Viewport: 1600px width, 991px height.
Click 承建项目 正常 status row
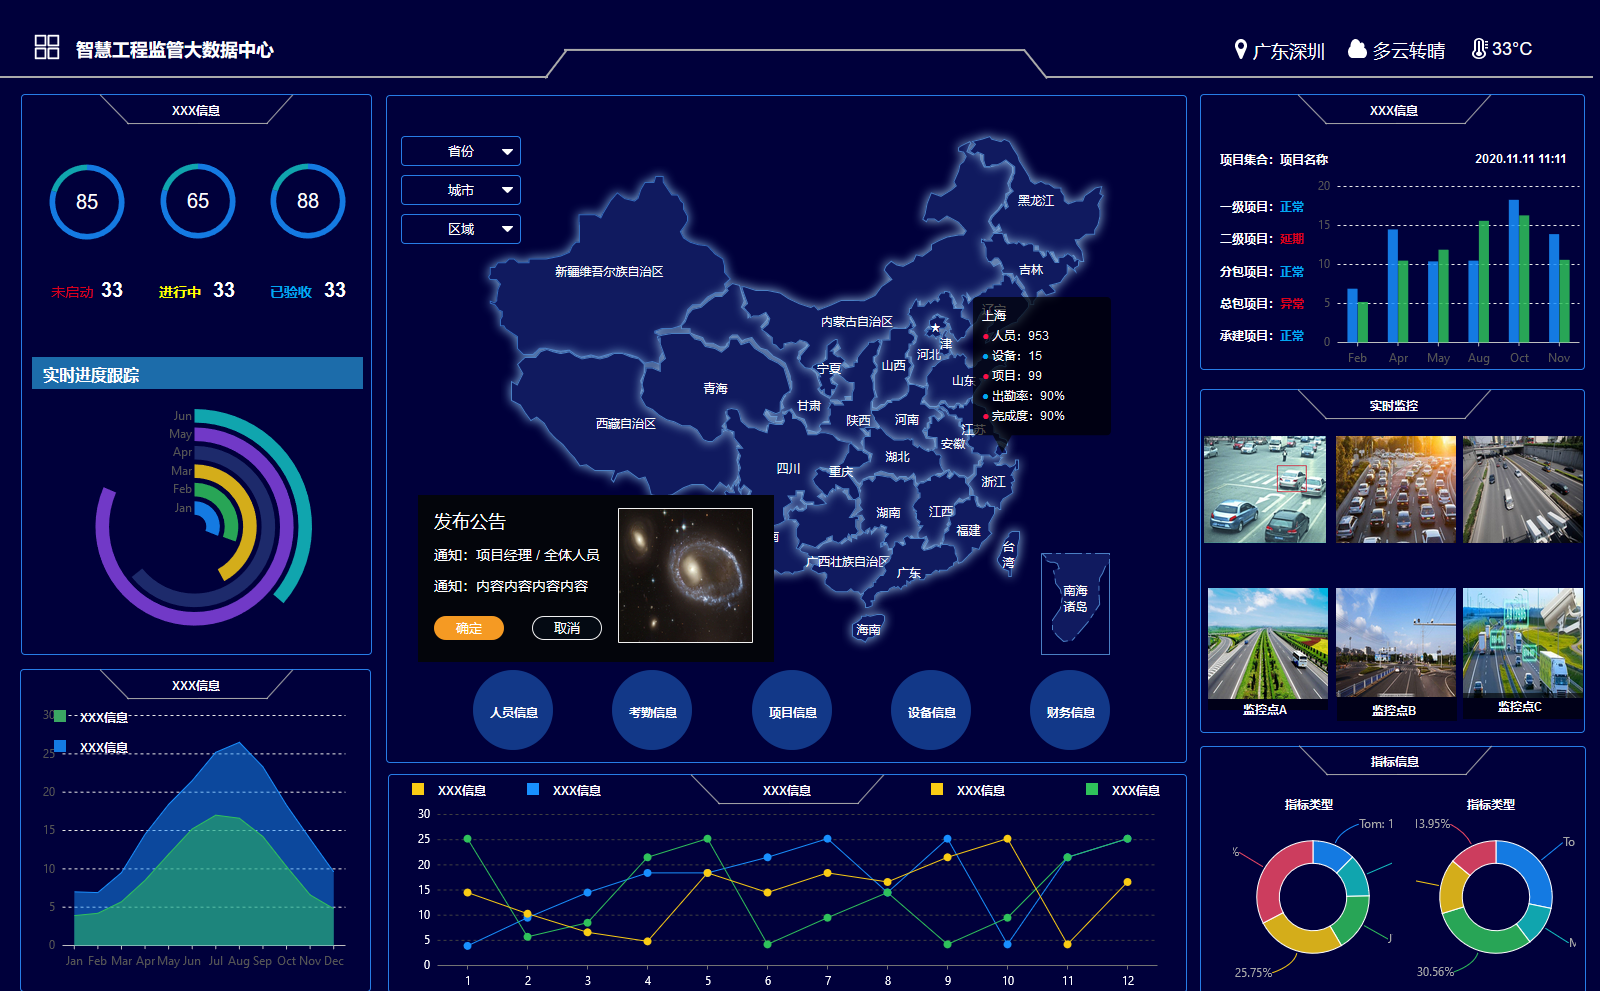(1262, 335)
